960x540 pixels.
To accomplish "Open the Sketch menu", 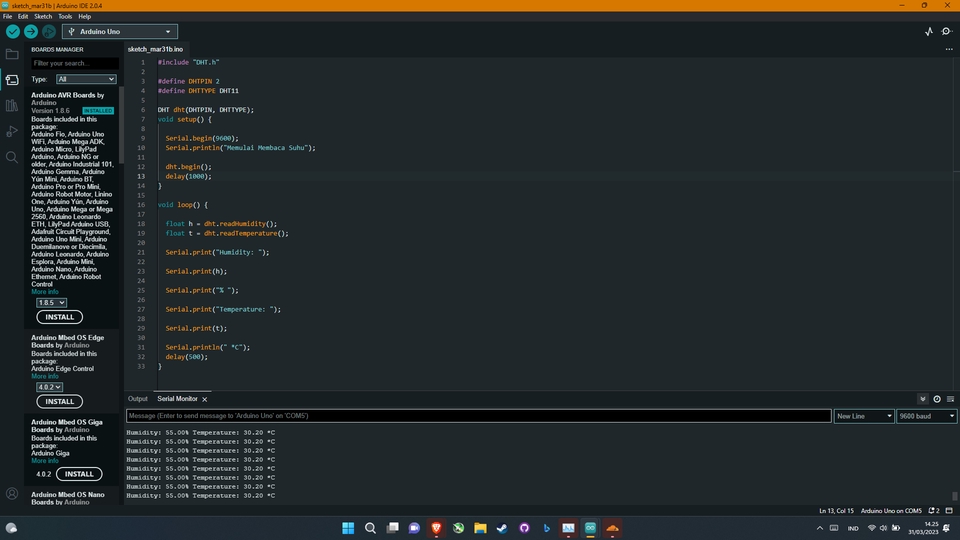I will tap(43, 17).
